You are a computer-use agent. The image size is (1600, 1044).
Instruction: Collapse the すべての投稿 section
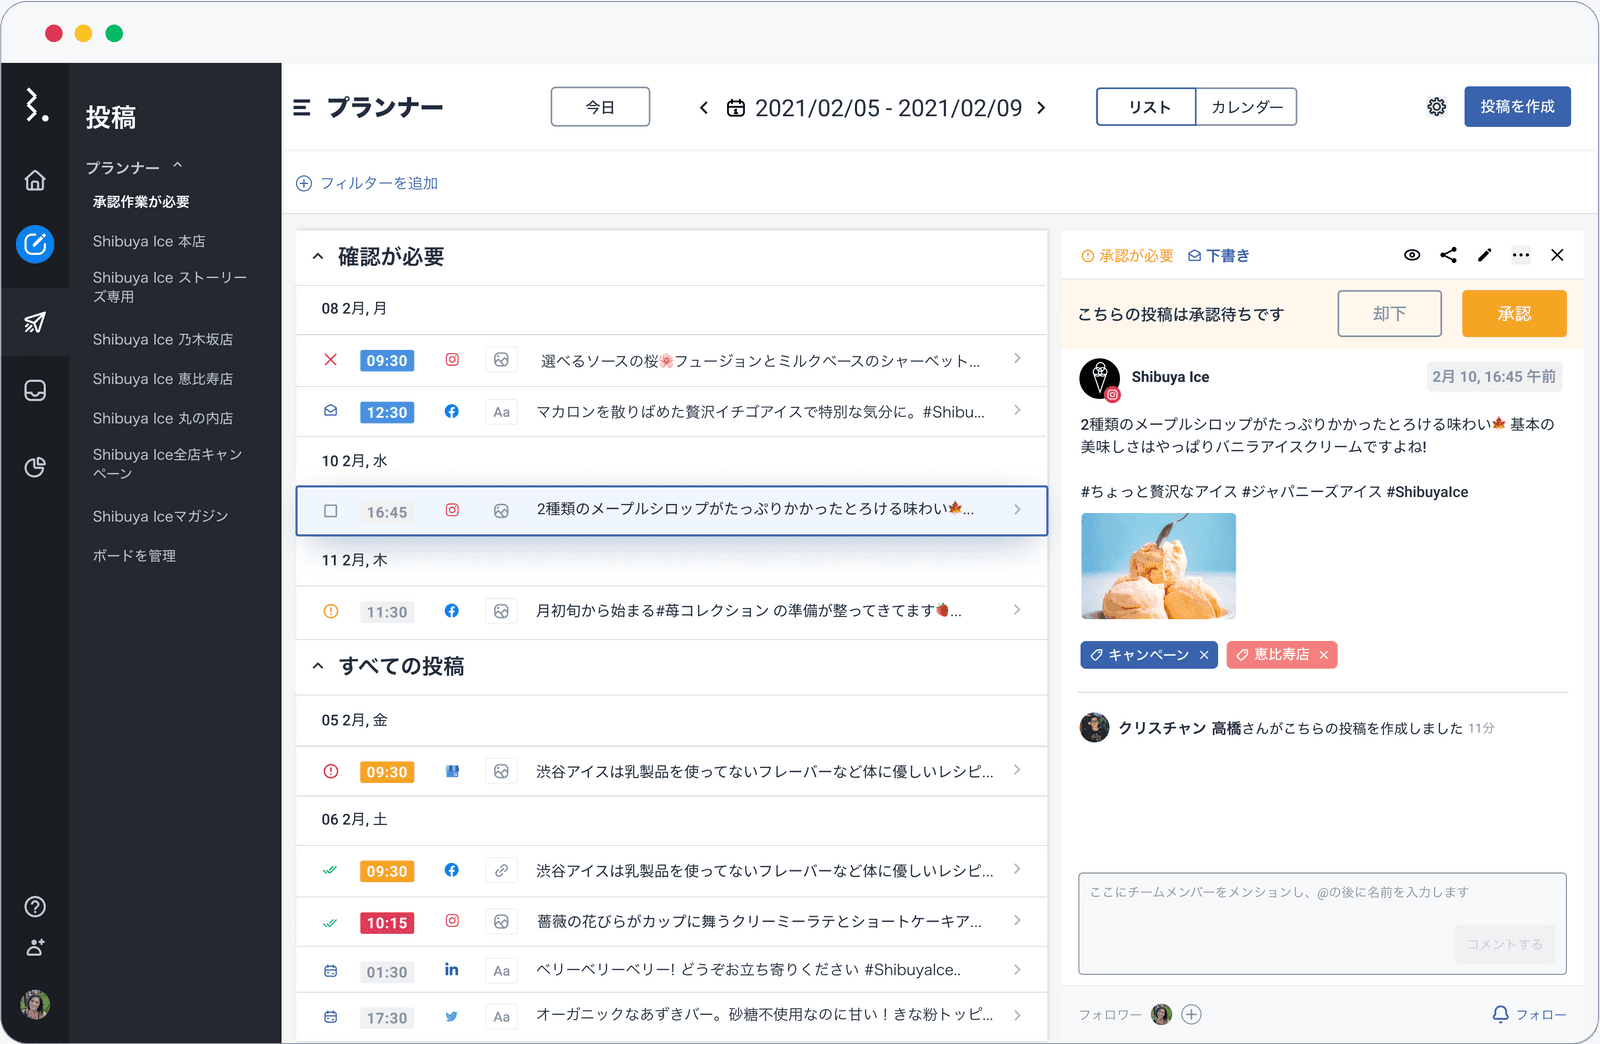[x=318, y=666]
